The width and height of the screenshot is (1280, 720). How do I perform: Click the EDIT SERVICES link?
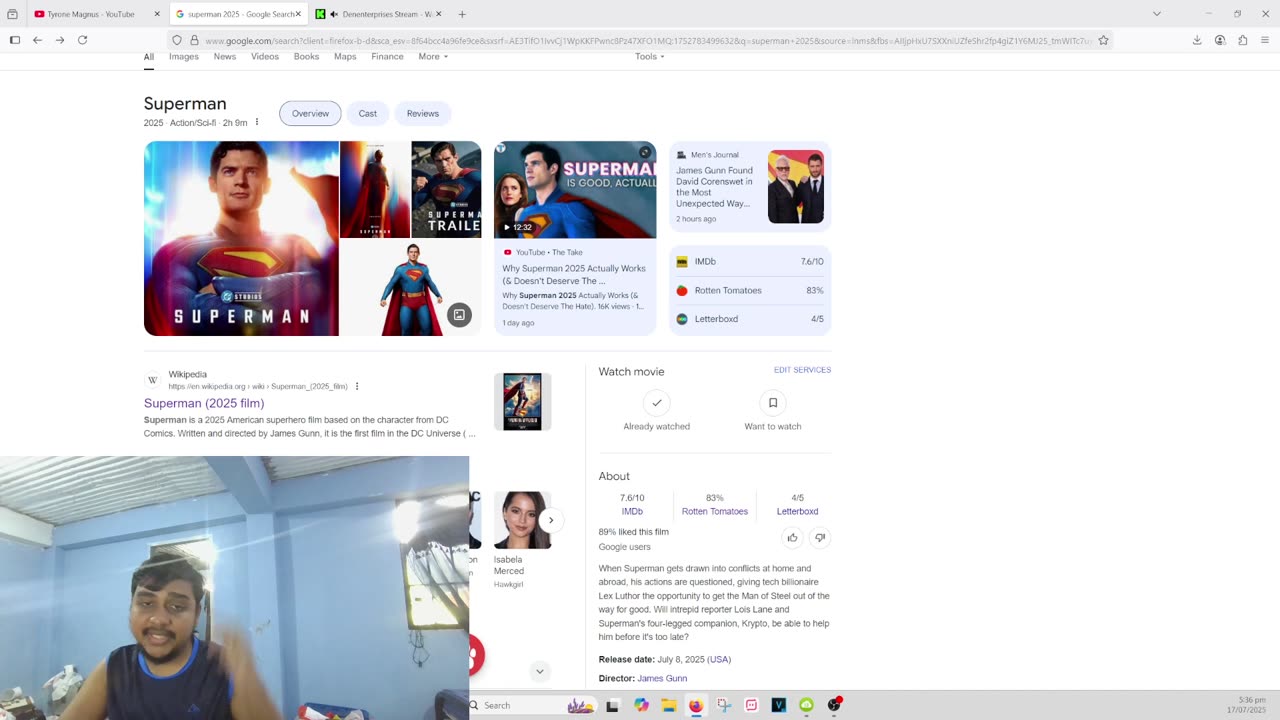[x=802, y=370]
